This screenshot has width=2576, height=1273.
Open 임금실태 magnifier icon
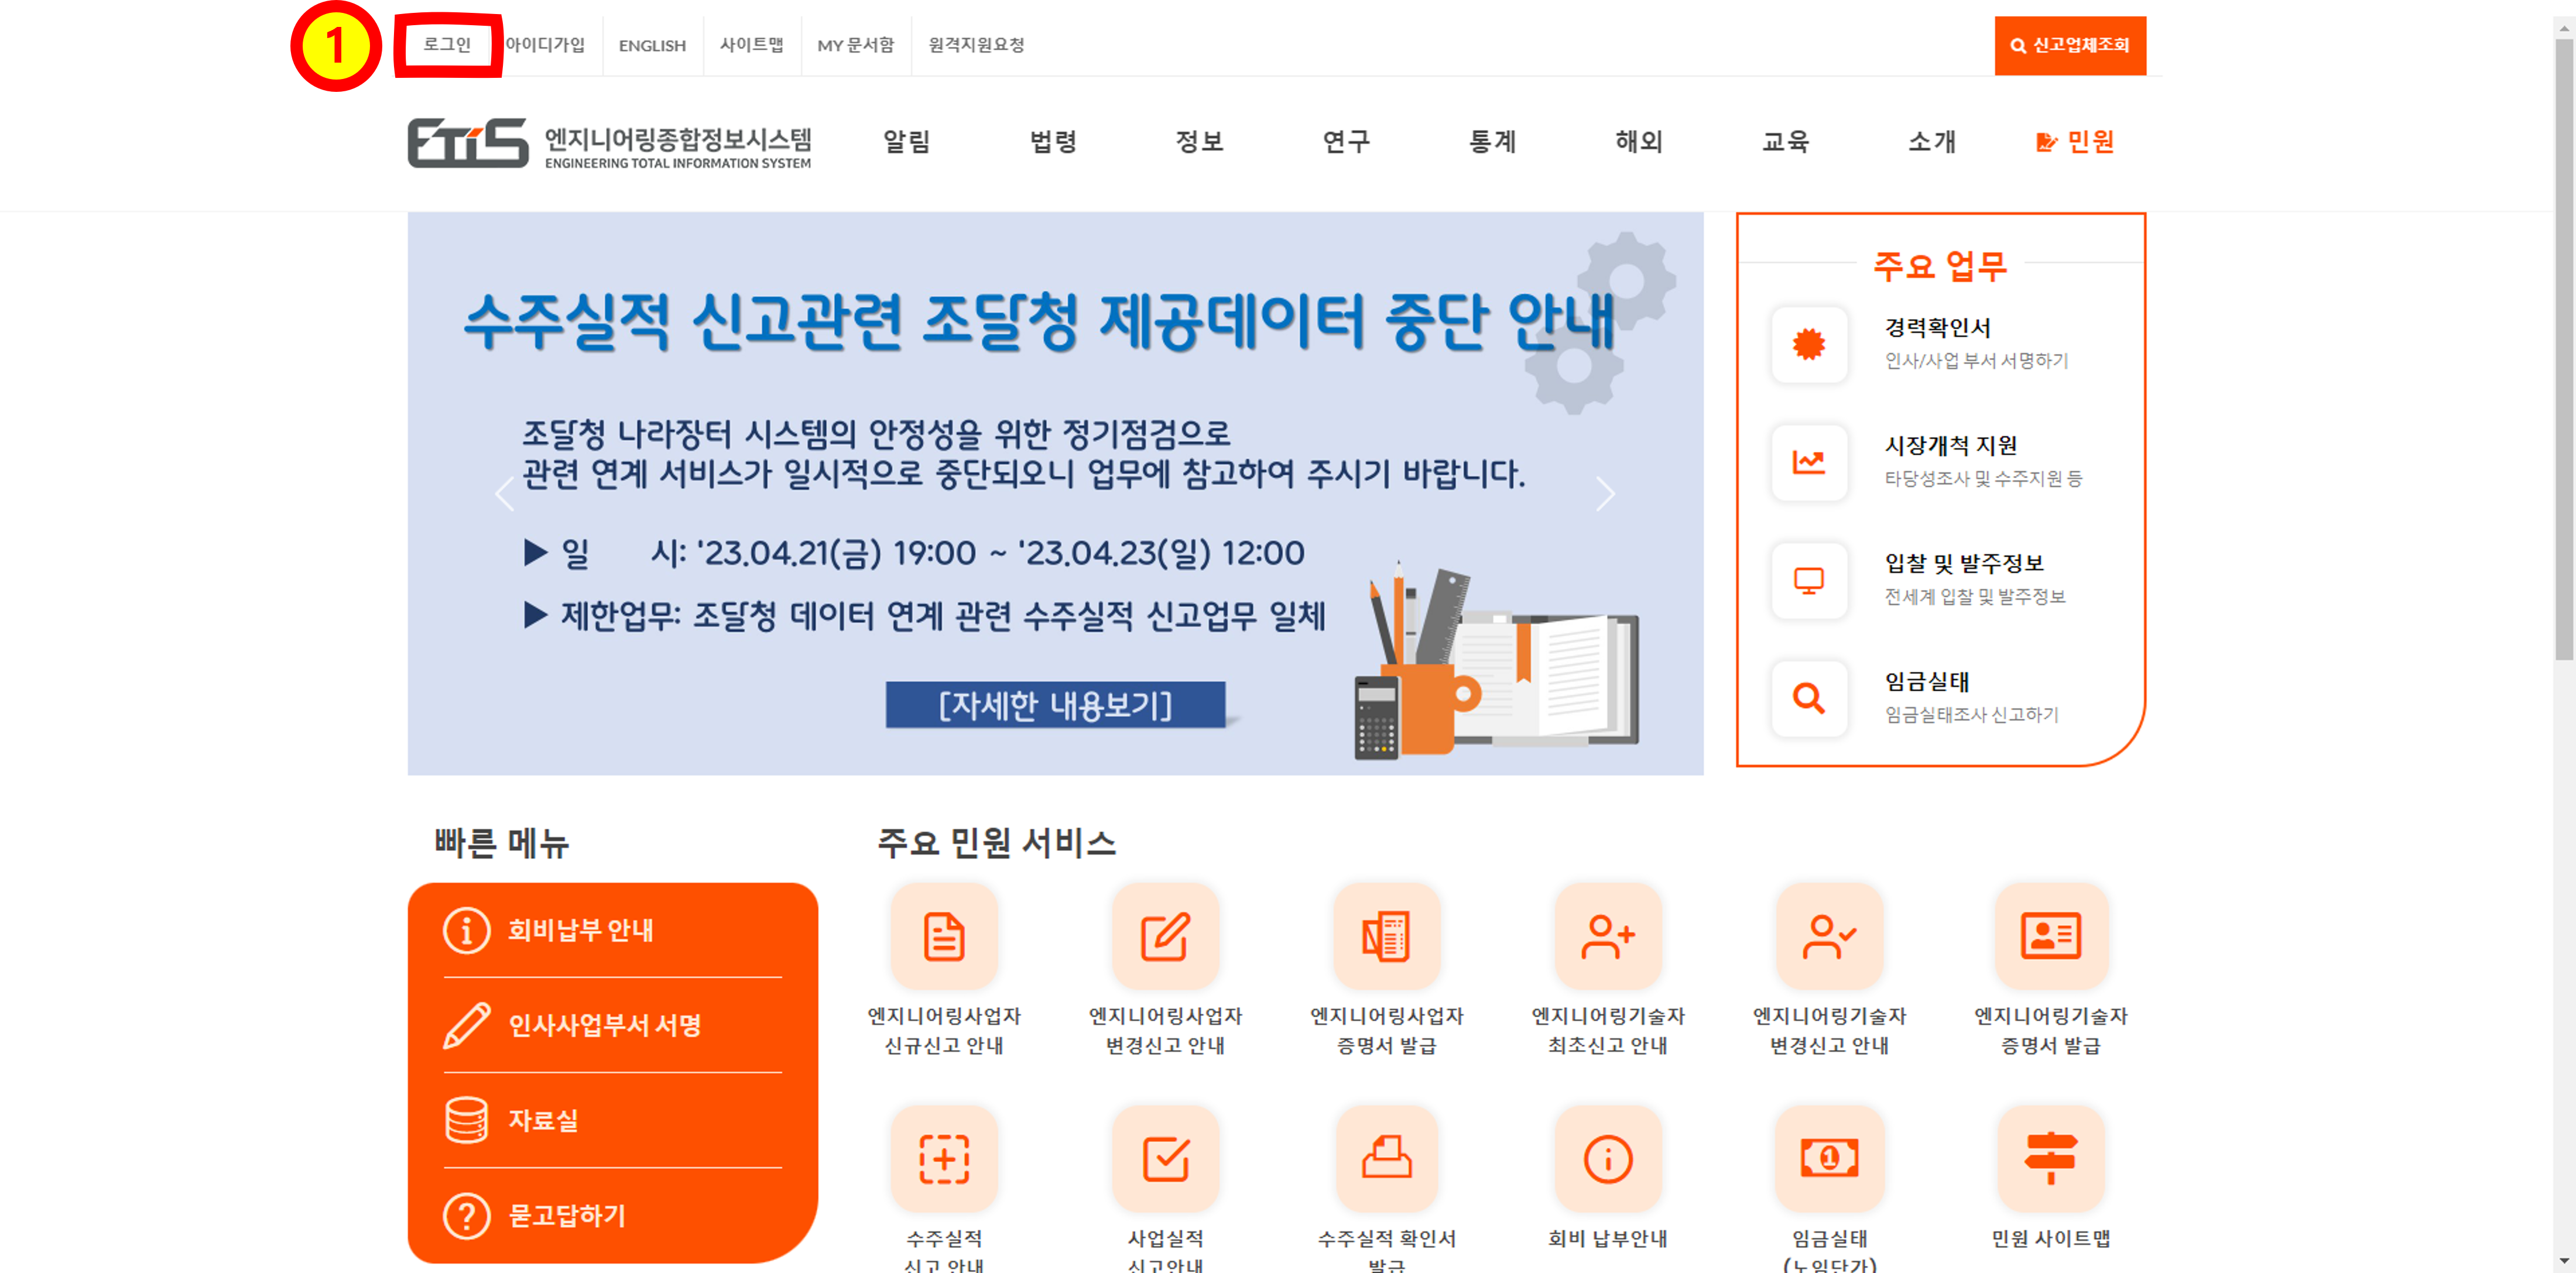click(1808, 698)
